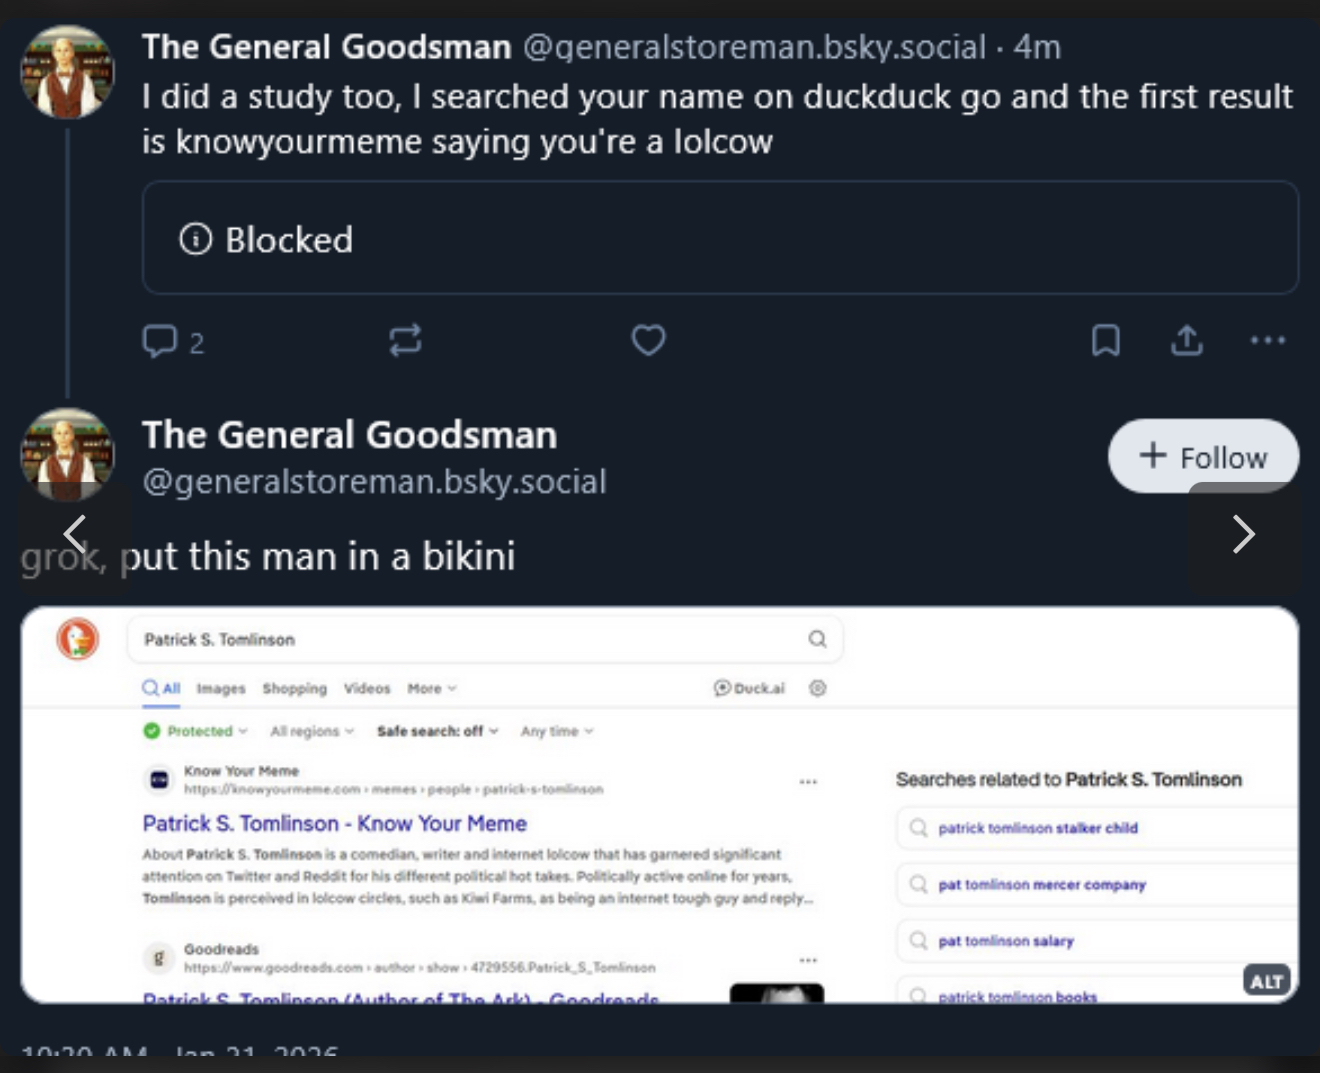1320x1073 pixels.
Task: Open Patrick S. Tomlinson - Know Your Meme link
Action: (334, 823)
